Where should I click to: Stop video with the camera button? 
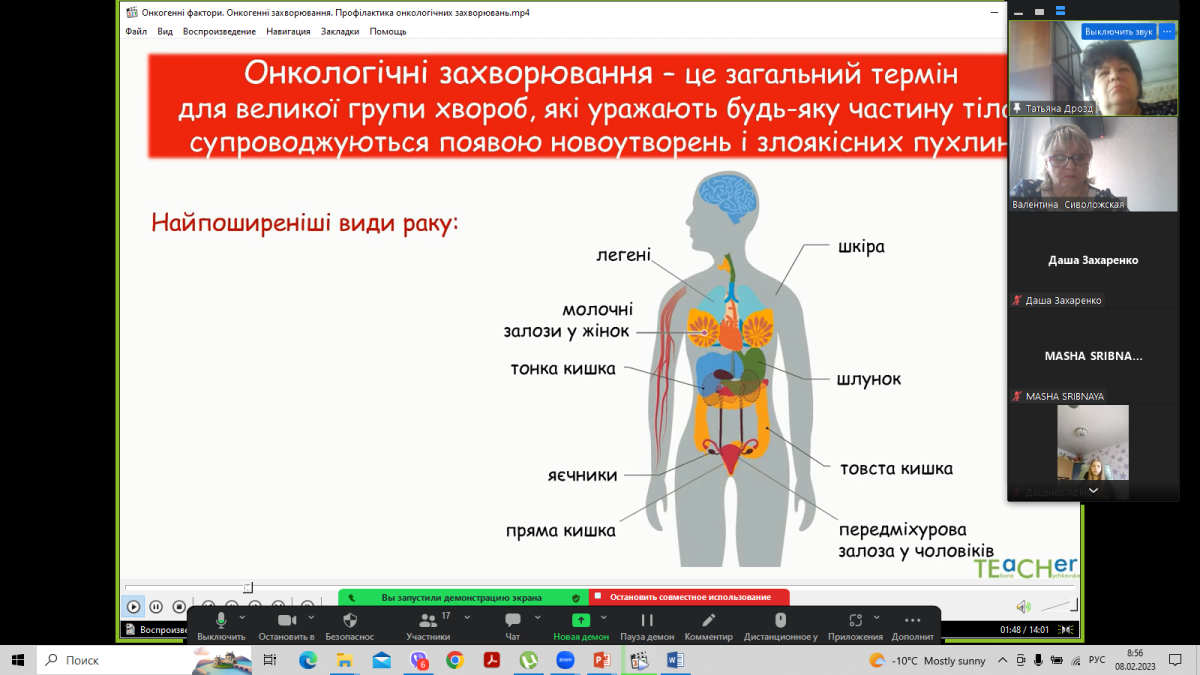pyautogui.click(x=286, y=621)
